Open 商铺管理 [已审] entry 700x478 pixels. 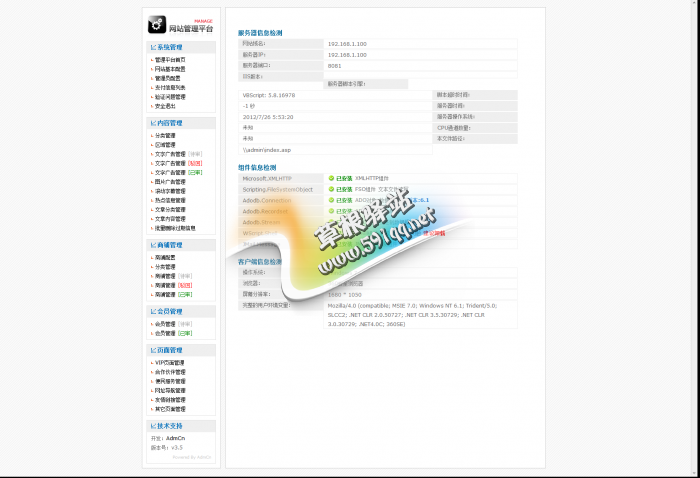[174, 295]
